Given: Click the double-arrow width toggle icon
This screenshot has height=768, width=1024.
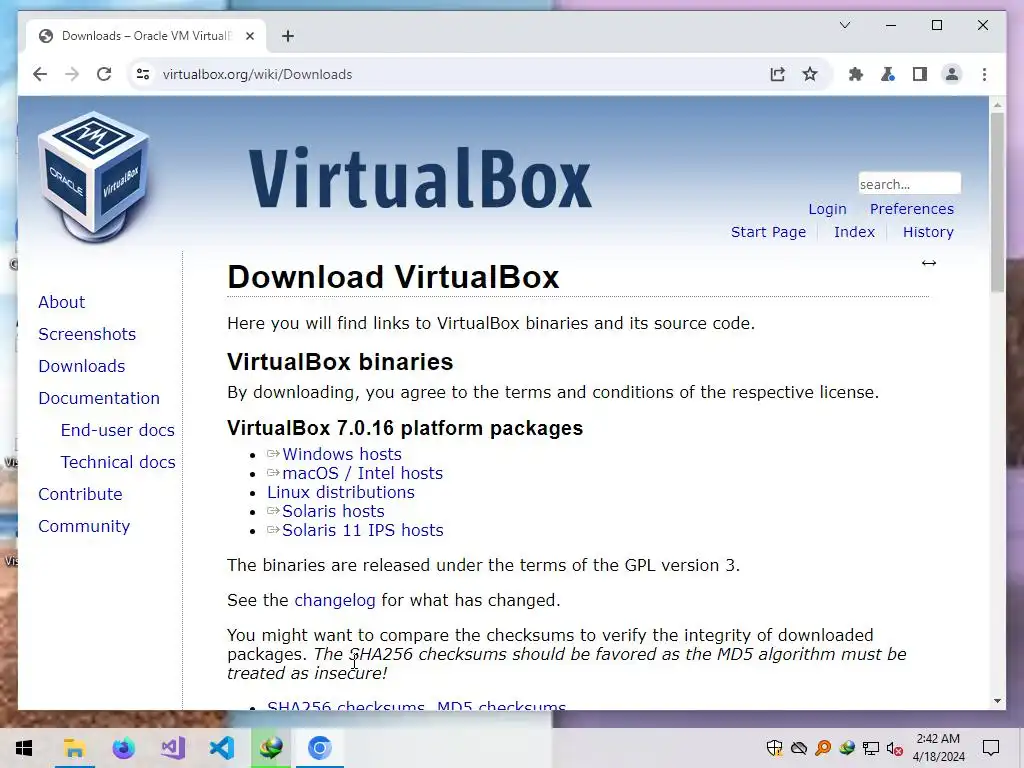Looking at the screenshot, I should (929, 263).
